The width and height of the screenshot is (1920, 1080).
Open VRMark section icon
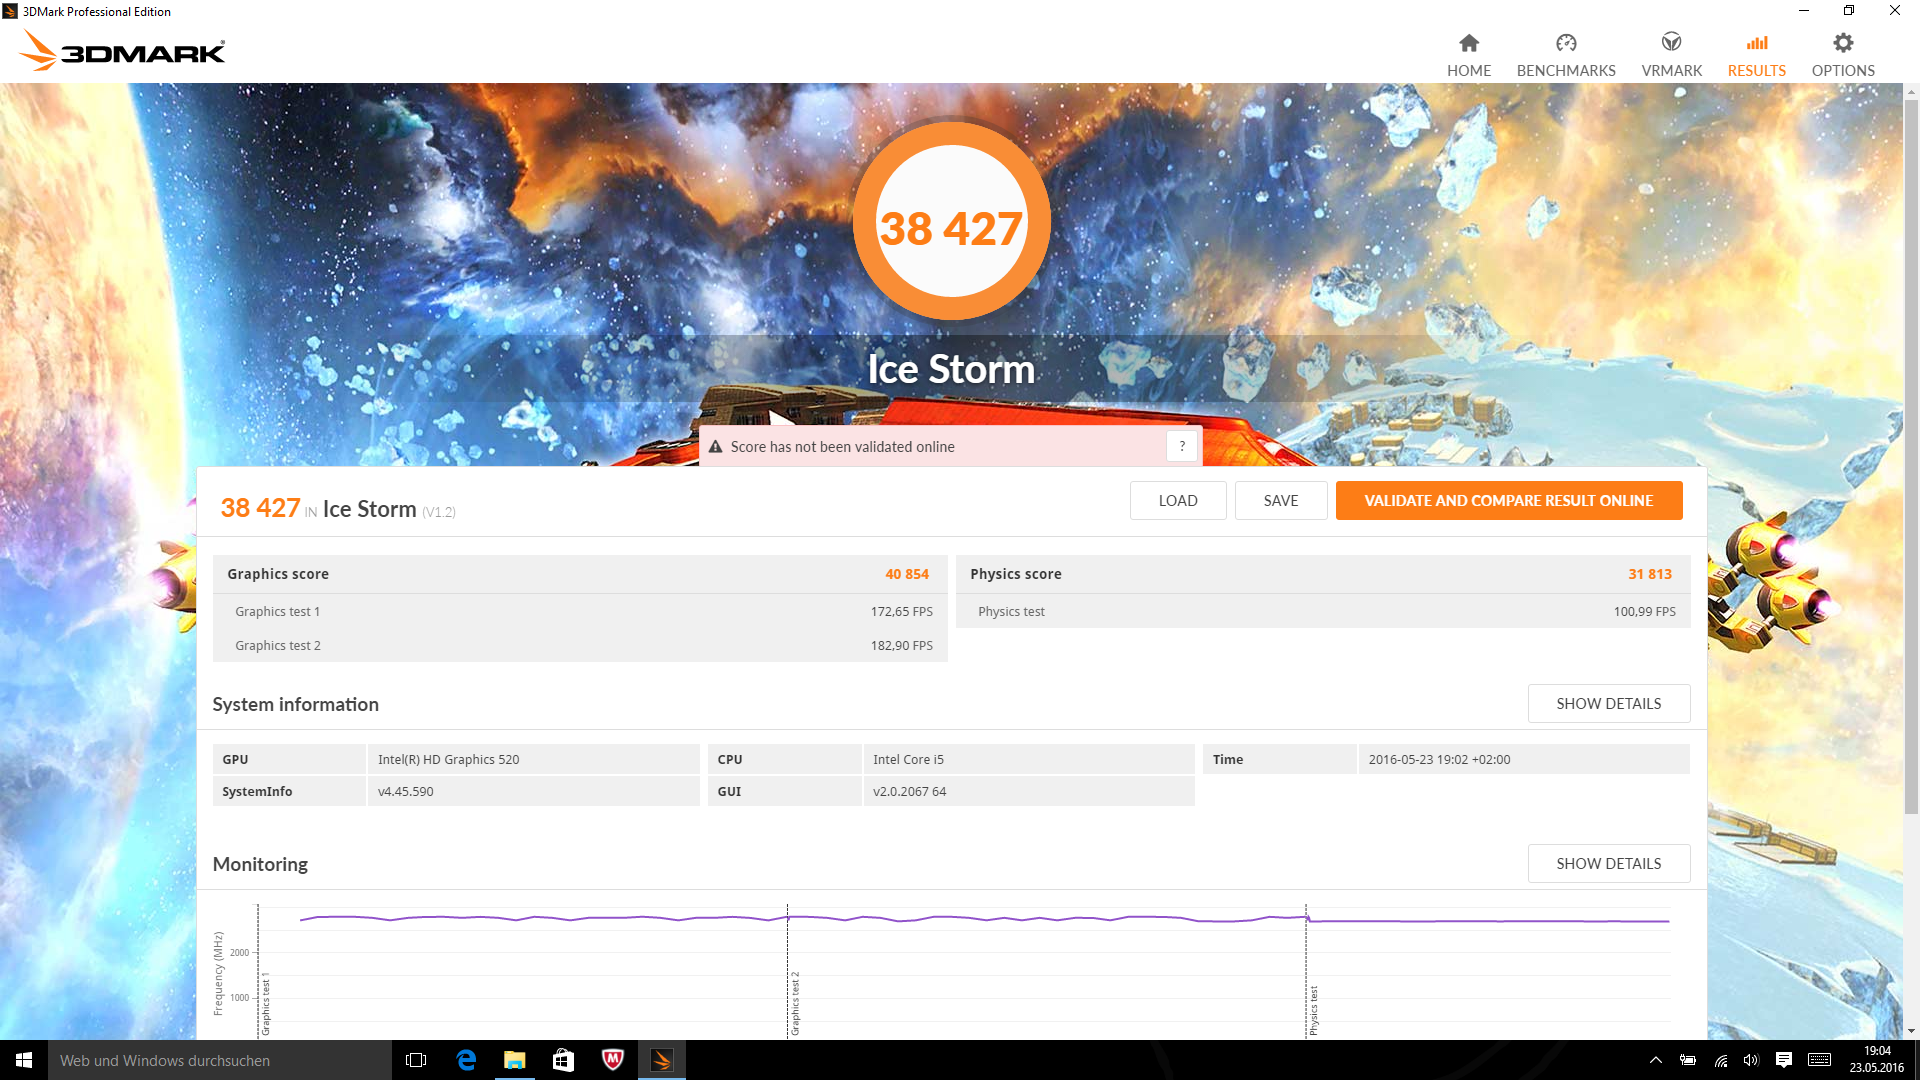click(1671, 43)
